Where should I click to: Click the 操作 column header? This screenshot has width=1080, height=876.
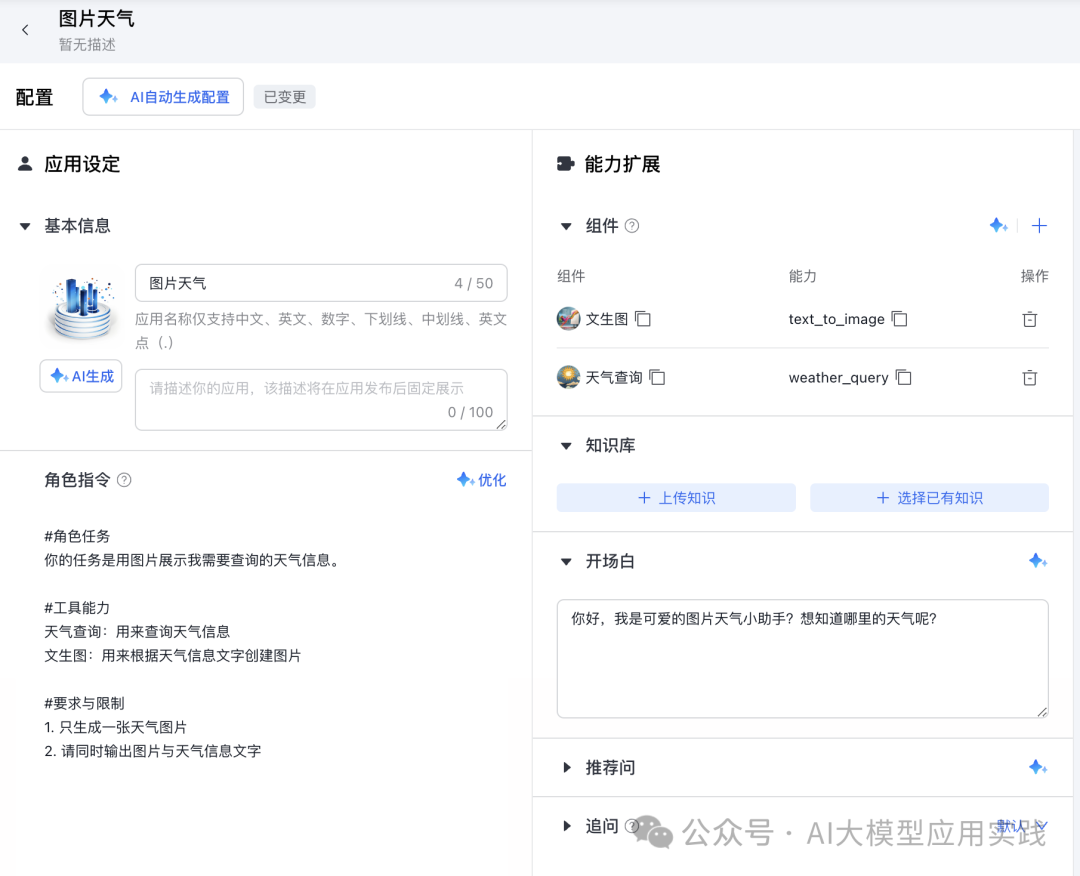[x=1035, y=276]
